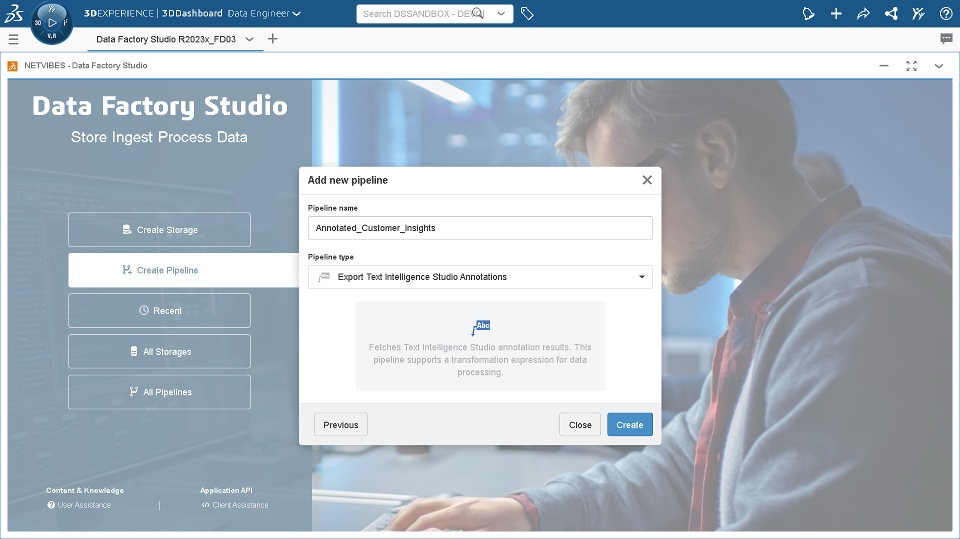Click the search magnifier icon
This screenshot has width=960, height=539.
click(478, 13)
